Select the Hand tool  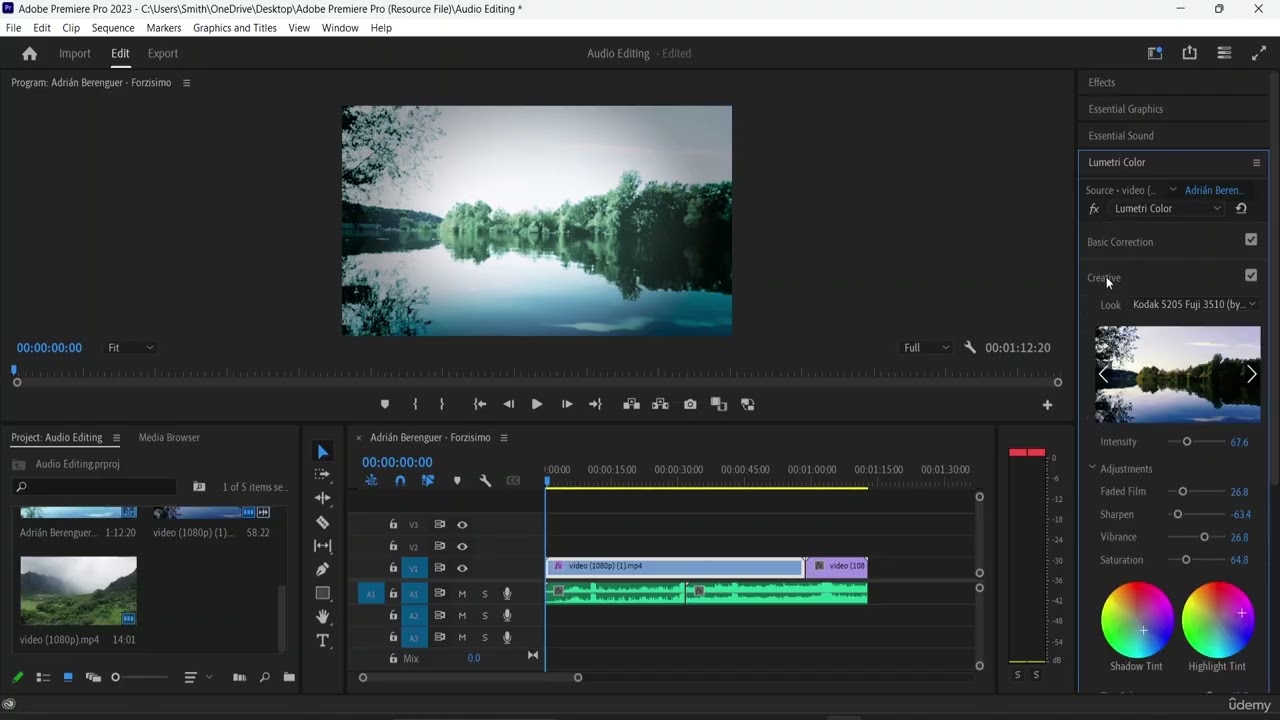[x=322, y=617]
